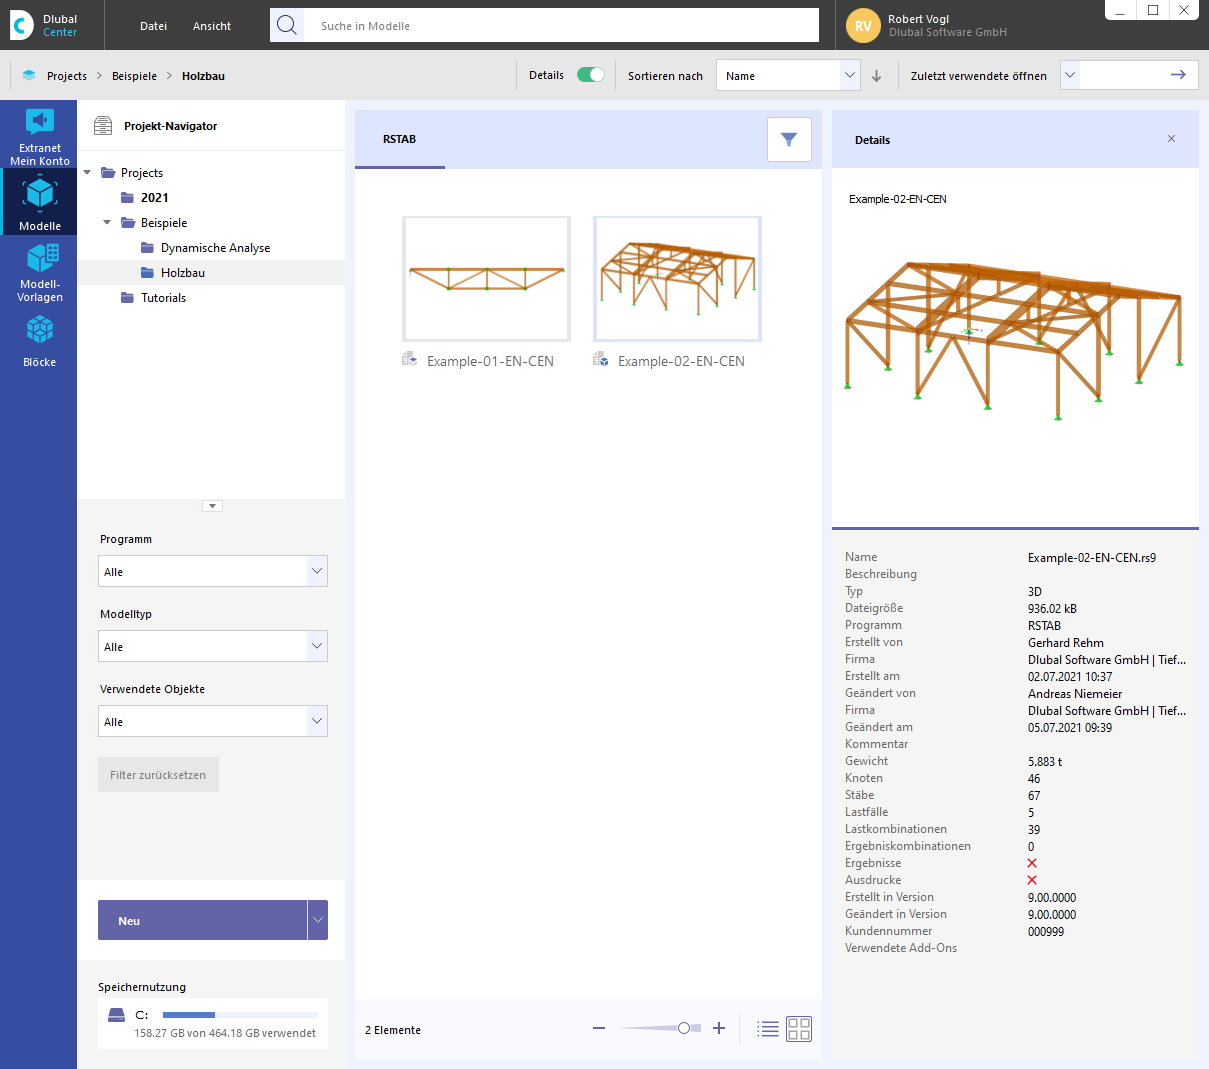
Task: Click Filter zurücksetzen
Action: (158, 774)
